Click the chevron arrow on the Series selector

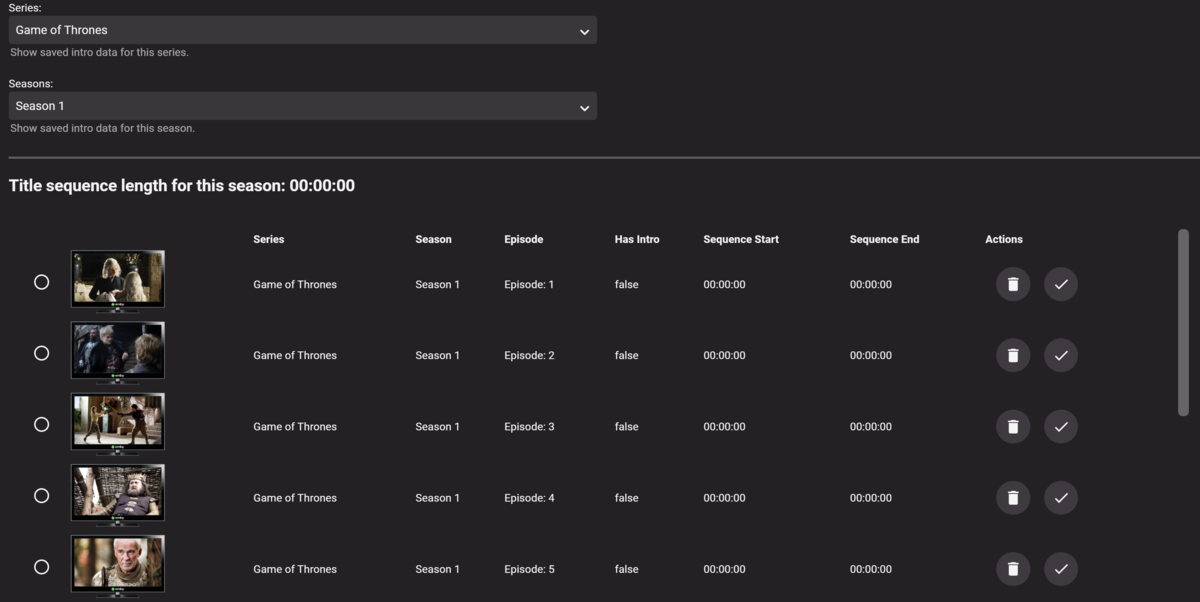[584, 32]
